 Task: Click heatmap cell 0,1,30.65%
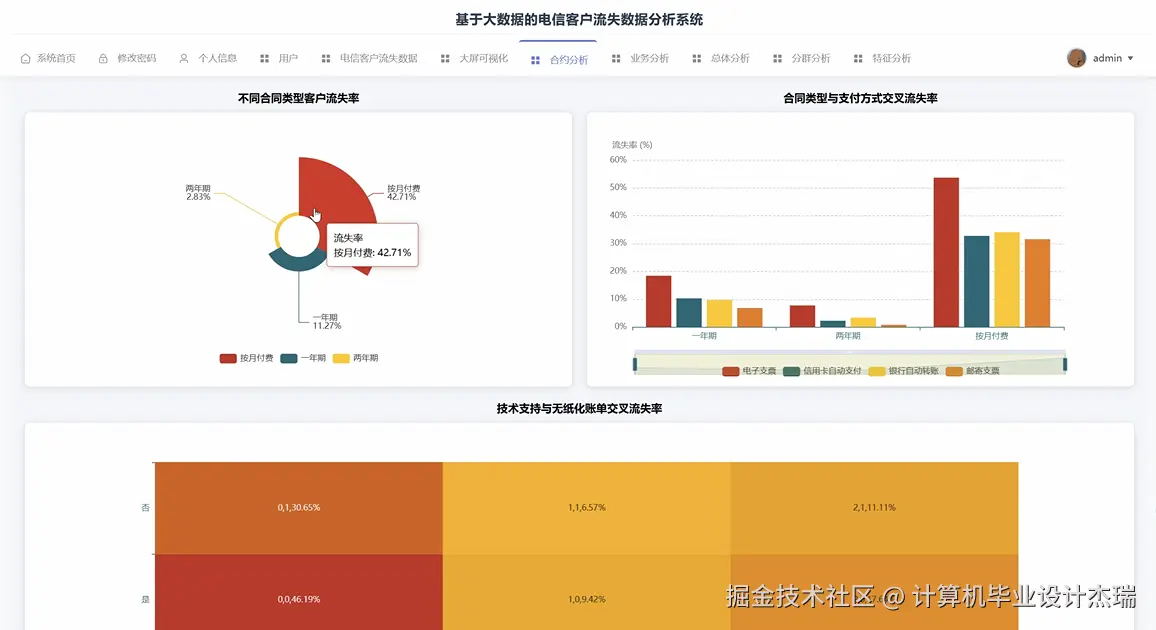pos(299,508)
